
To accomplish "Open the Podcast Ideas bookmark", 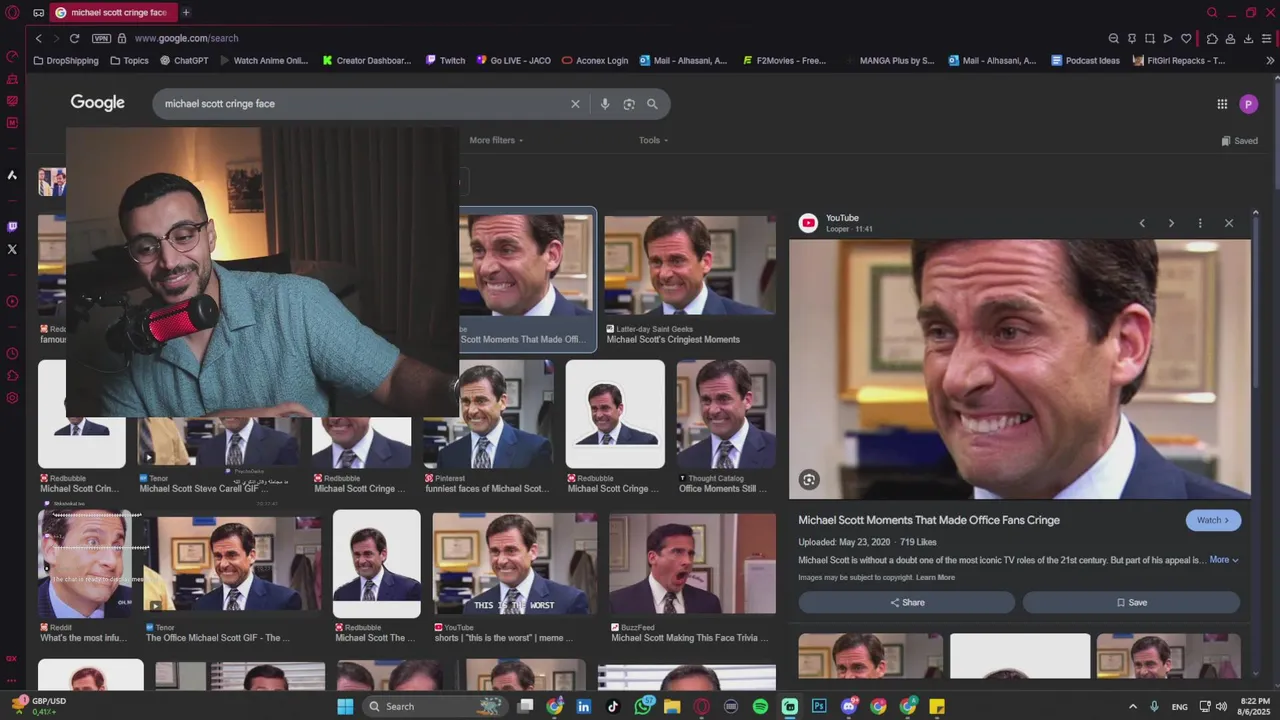I will (x=1085, y=60).
